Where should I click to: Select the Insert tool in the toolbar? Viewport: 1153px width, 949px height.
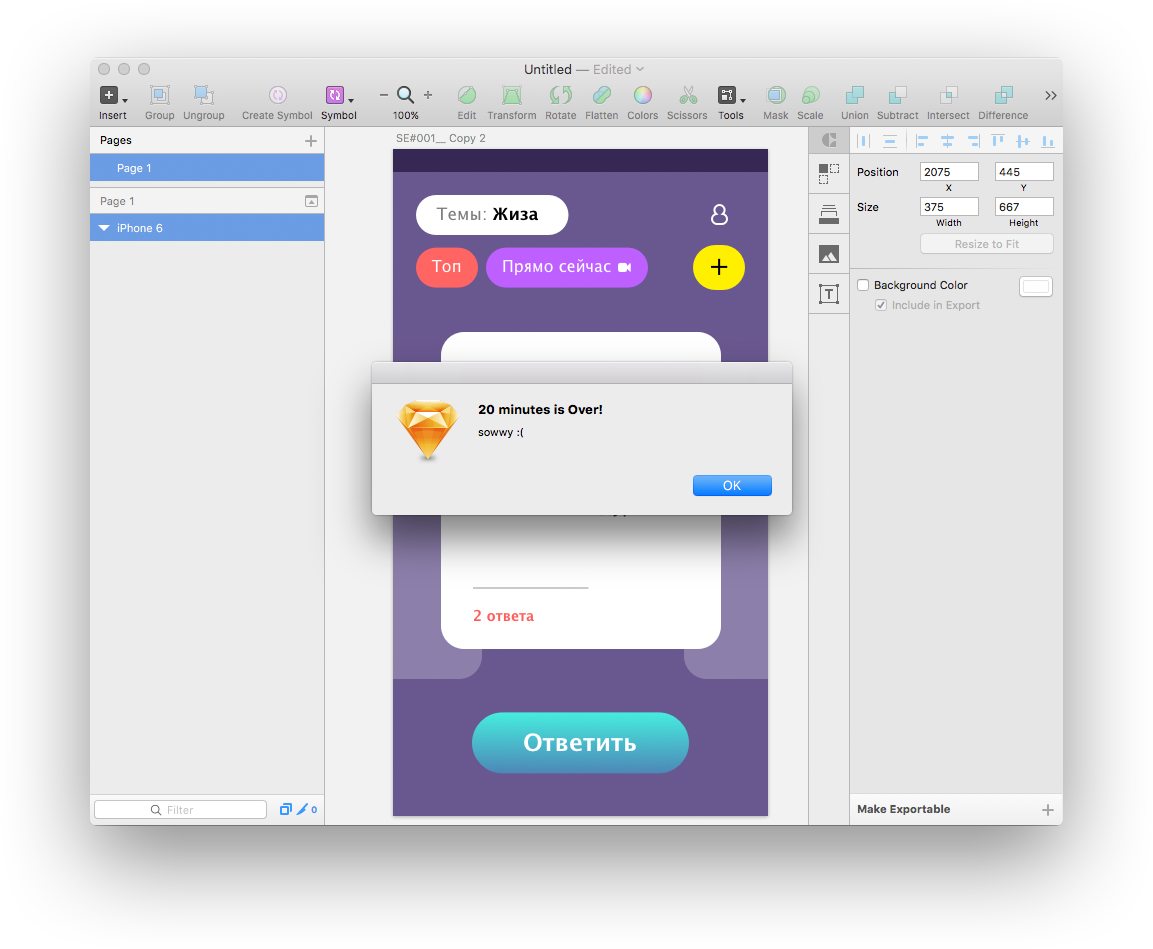(x=108, y=95)
